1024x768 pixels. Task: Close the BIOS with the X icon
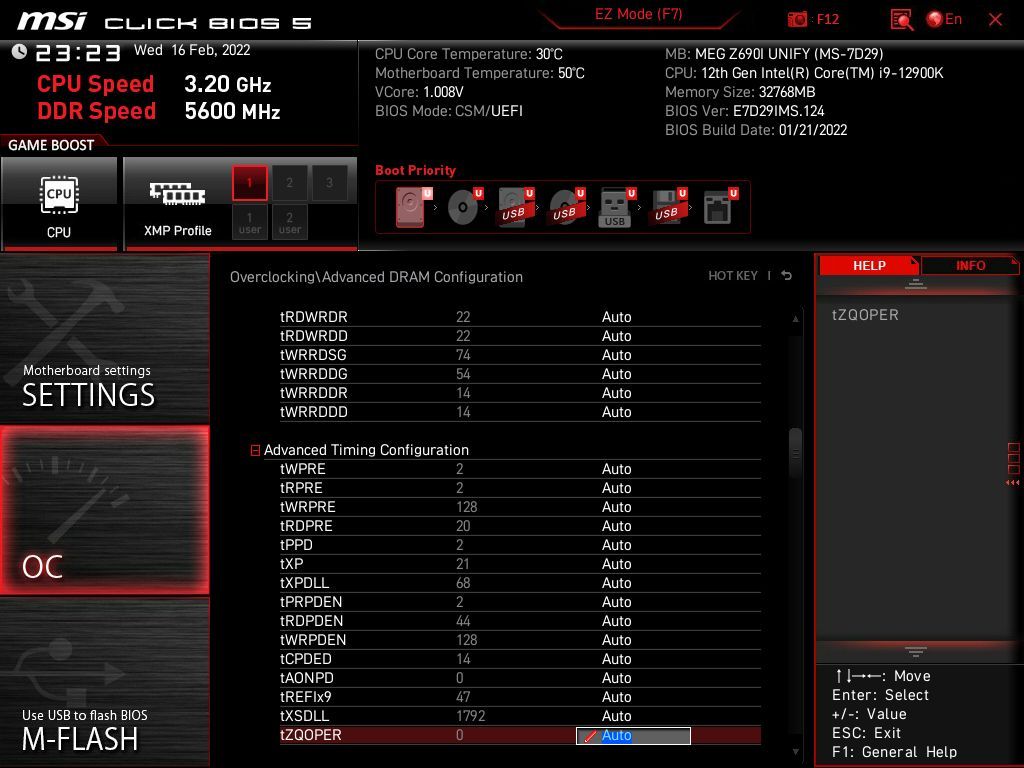(995, 20)
